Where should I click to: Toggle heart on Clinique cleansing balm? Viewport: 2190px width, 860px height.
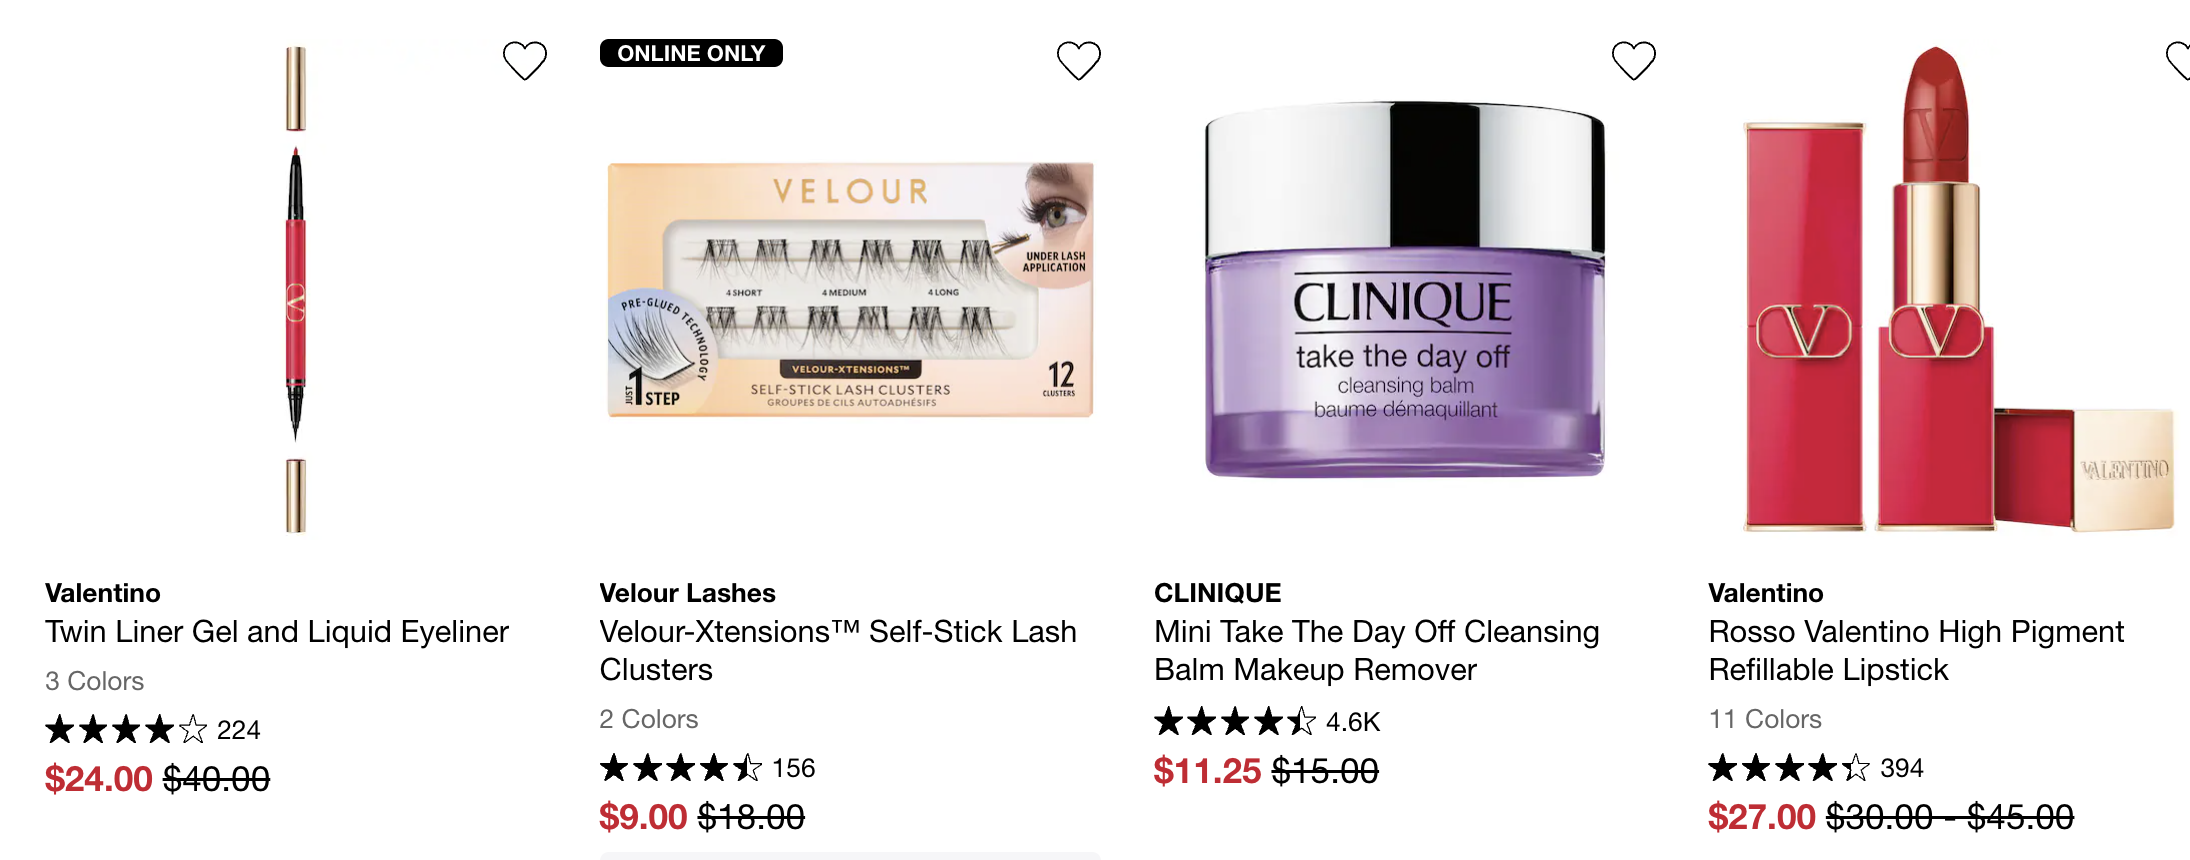[1634, 61]
